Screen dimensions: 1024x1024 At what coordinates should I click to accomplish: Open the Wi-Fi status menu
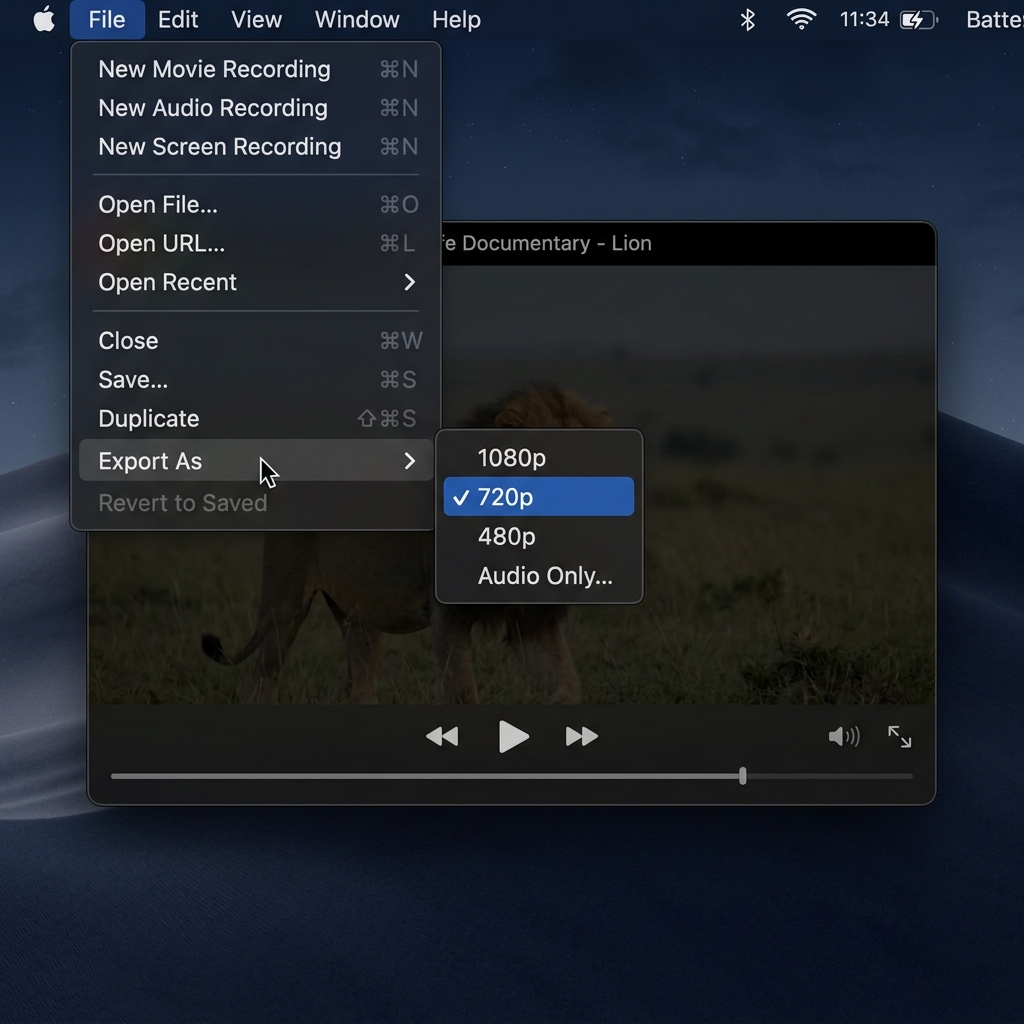coord(801,20)
